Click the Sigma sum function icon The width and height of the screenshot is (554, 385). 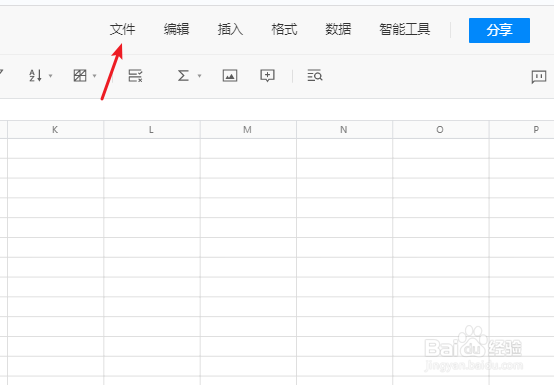tap(183, 76)
